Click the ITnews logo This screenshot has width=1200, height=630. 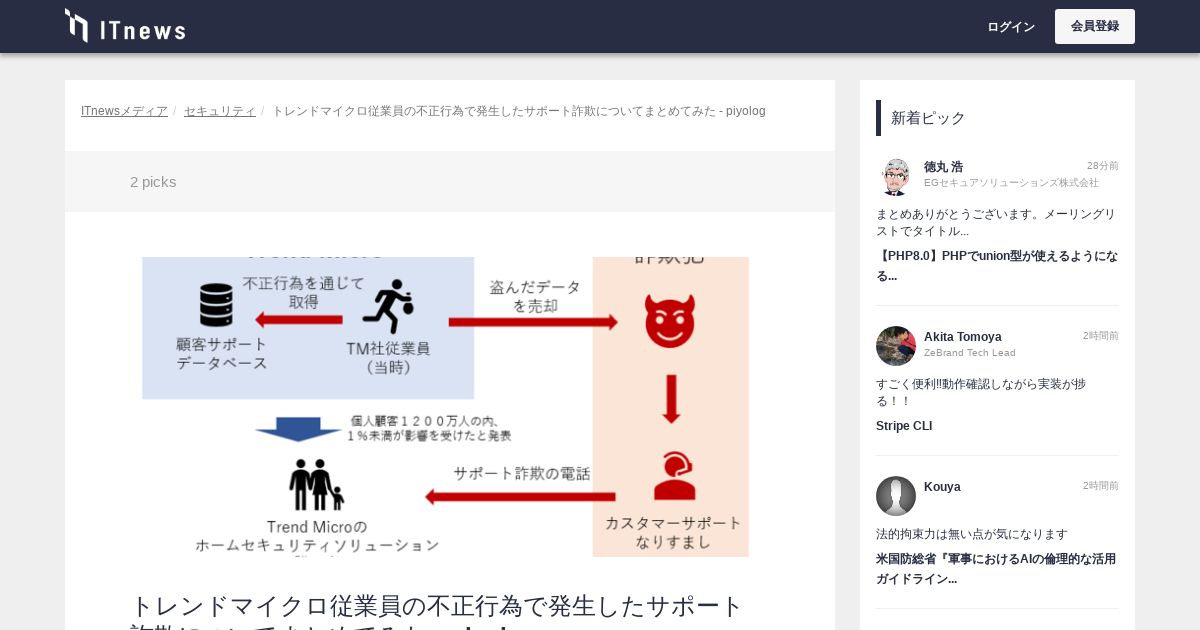pyautogui.click(x=125, y=26)
